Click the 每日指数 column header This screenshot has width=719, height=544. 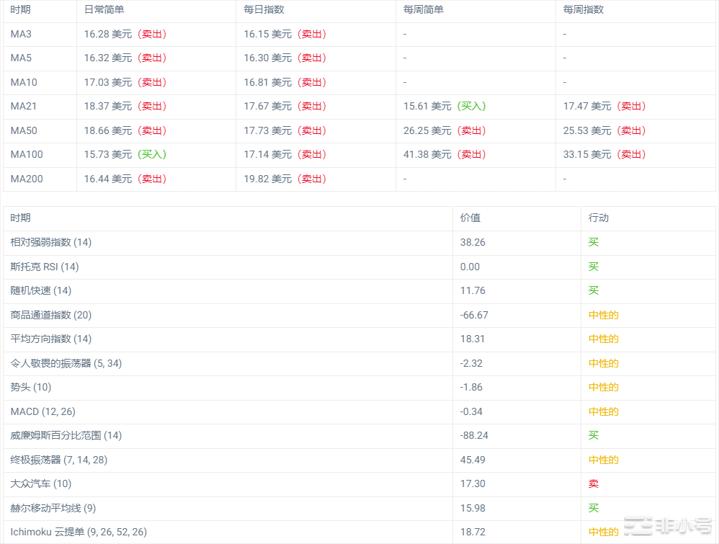tap(264, 9)
